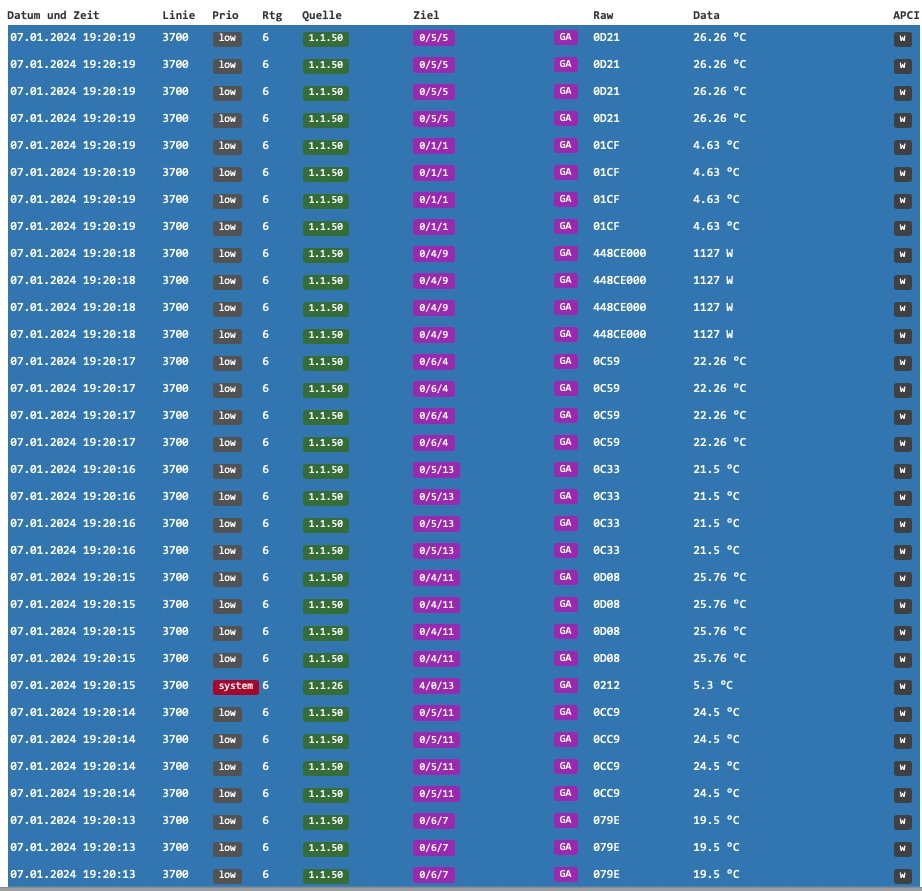The width and height of the screenshot is (922, 891).
Task: Click the topmost 1127 W data value
Action: (x=712, y=254)
